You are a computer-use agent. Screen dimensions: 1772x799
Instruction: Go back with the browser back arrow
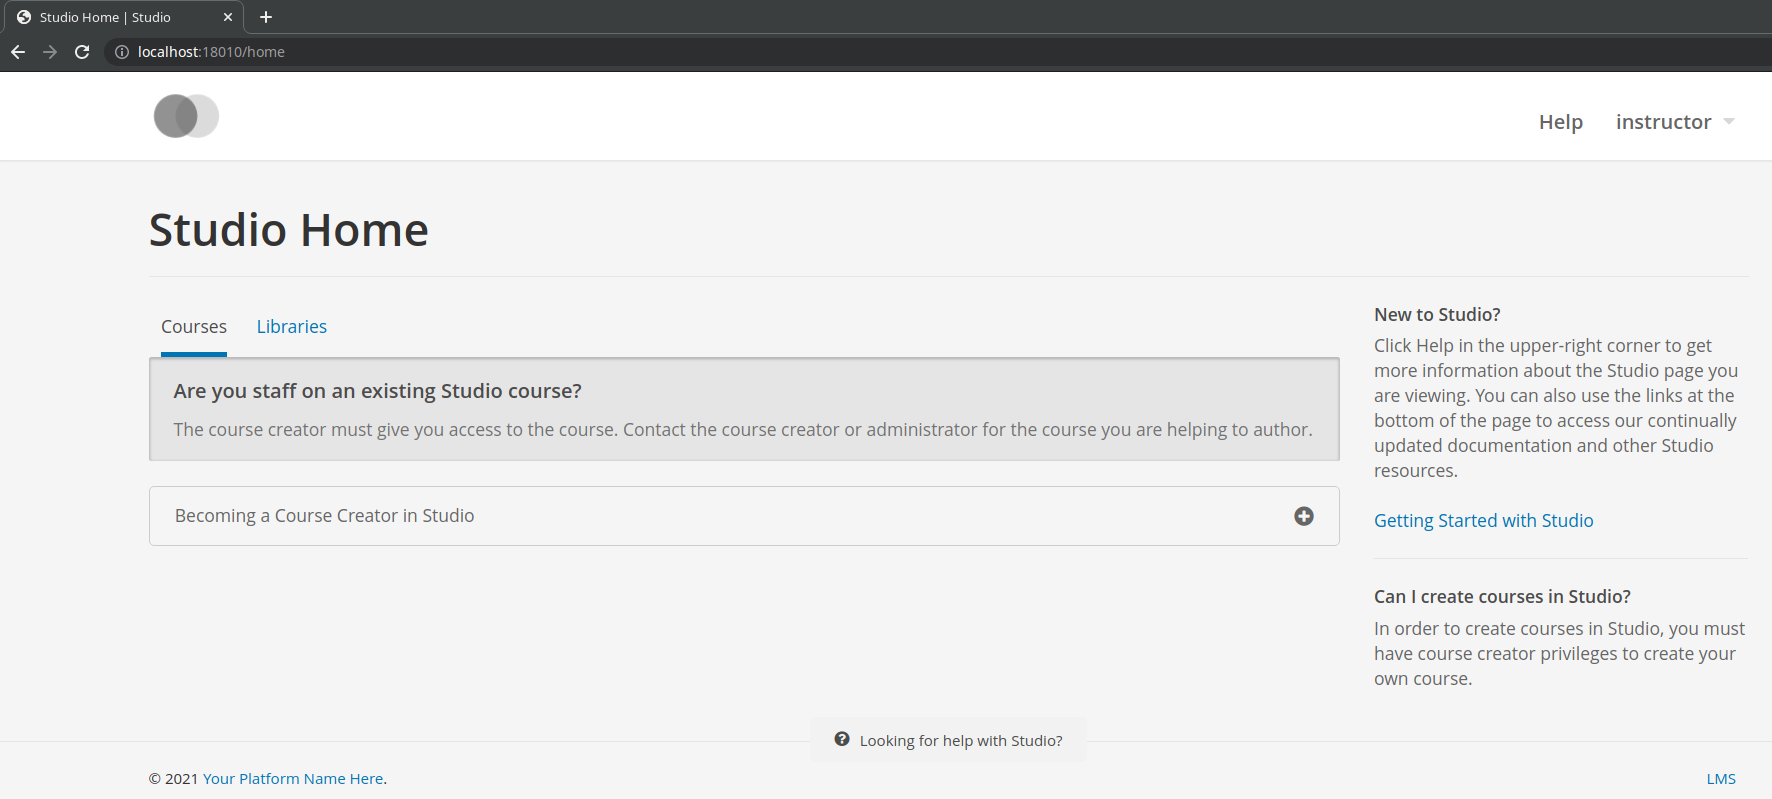point(18,52)
